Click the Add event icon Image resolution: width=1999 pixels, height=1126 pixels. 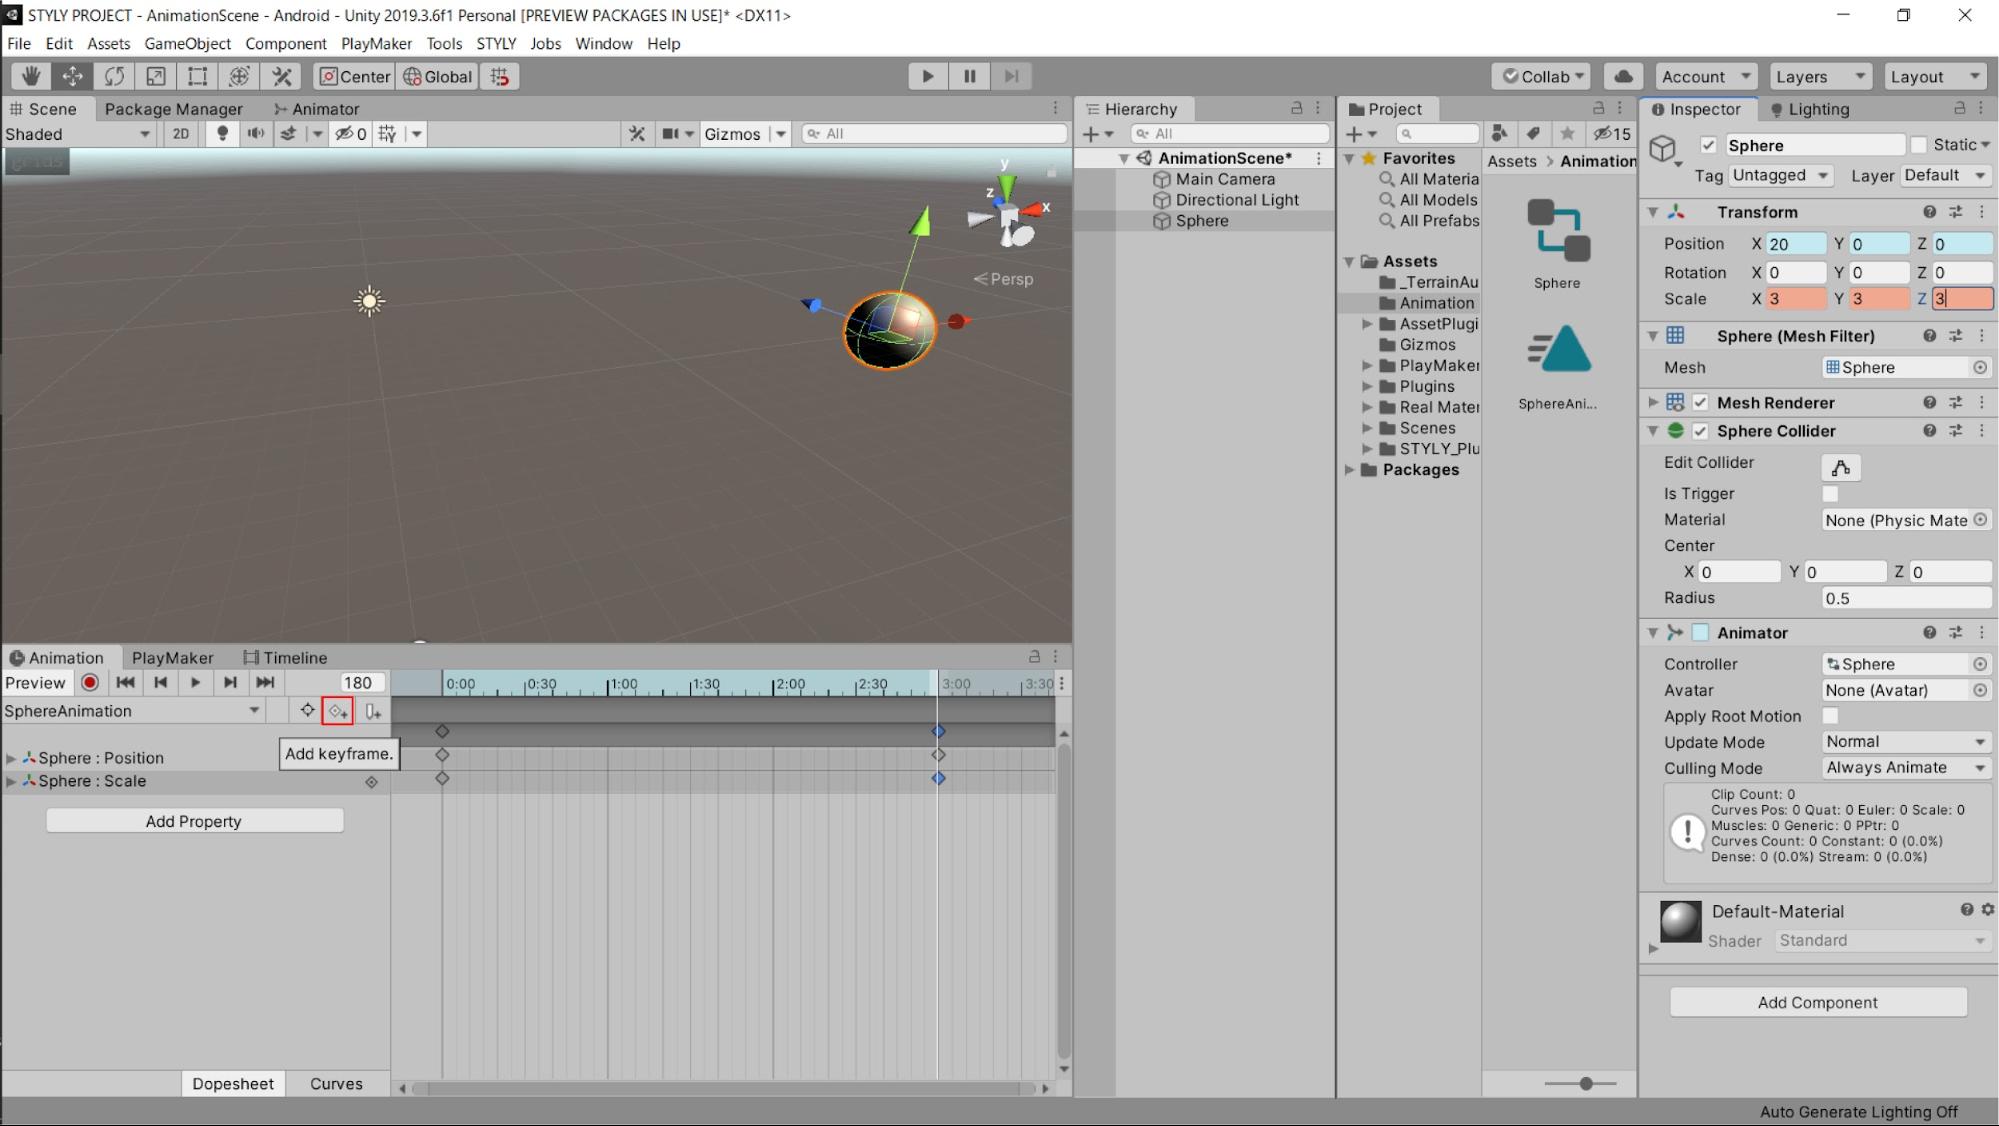pyautogui.click(x=373, y=711)
